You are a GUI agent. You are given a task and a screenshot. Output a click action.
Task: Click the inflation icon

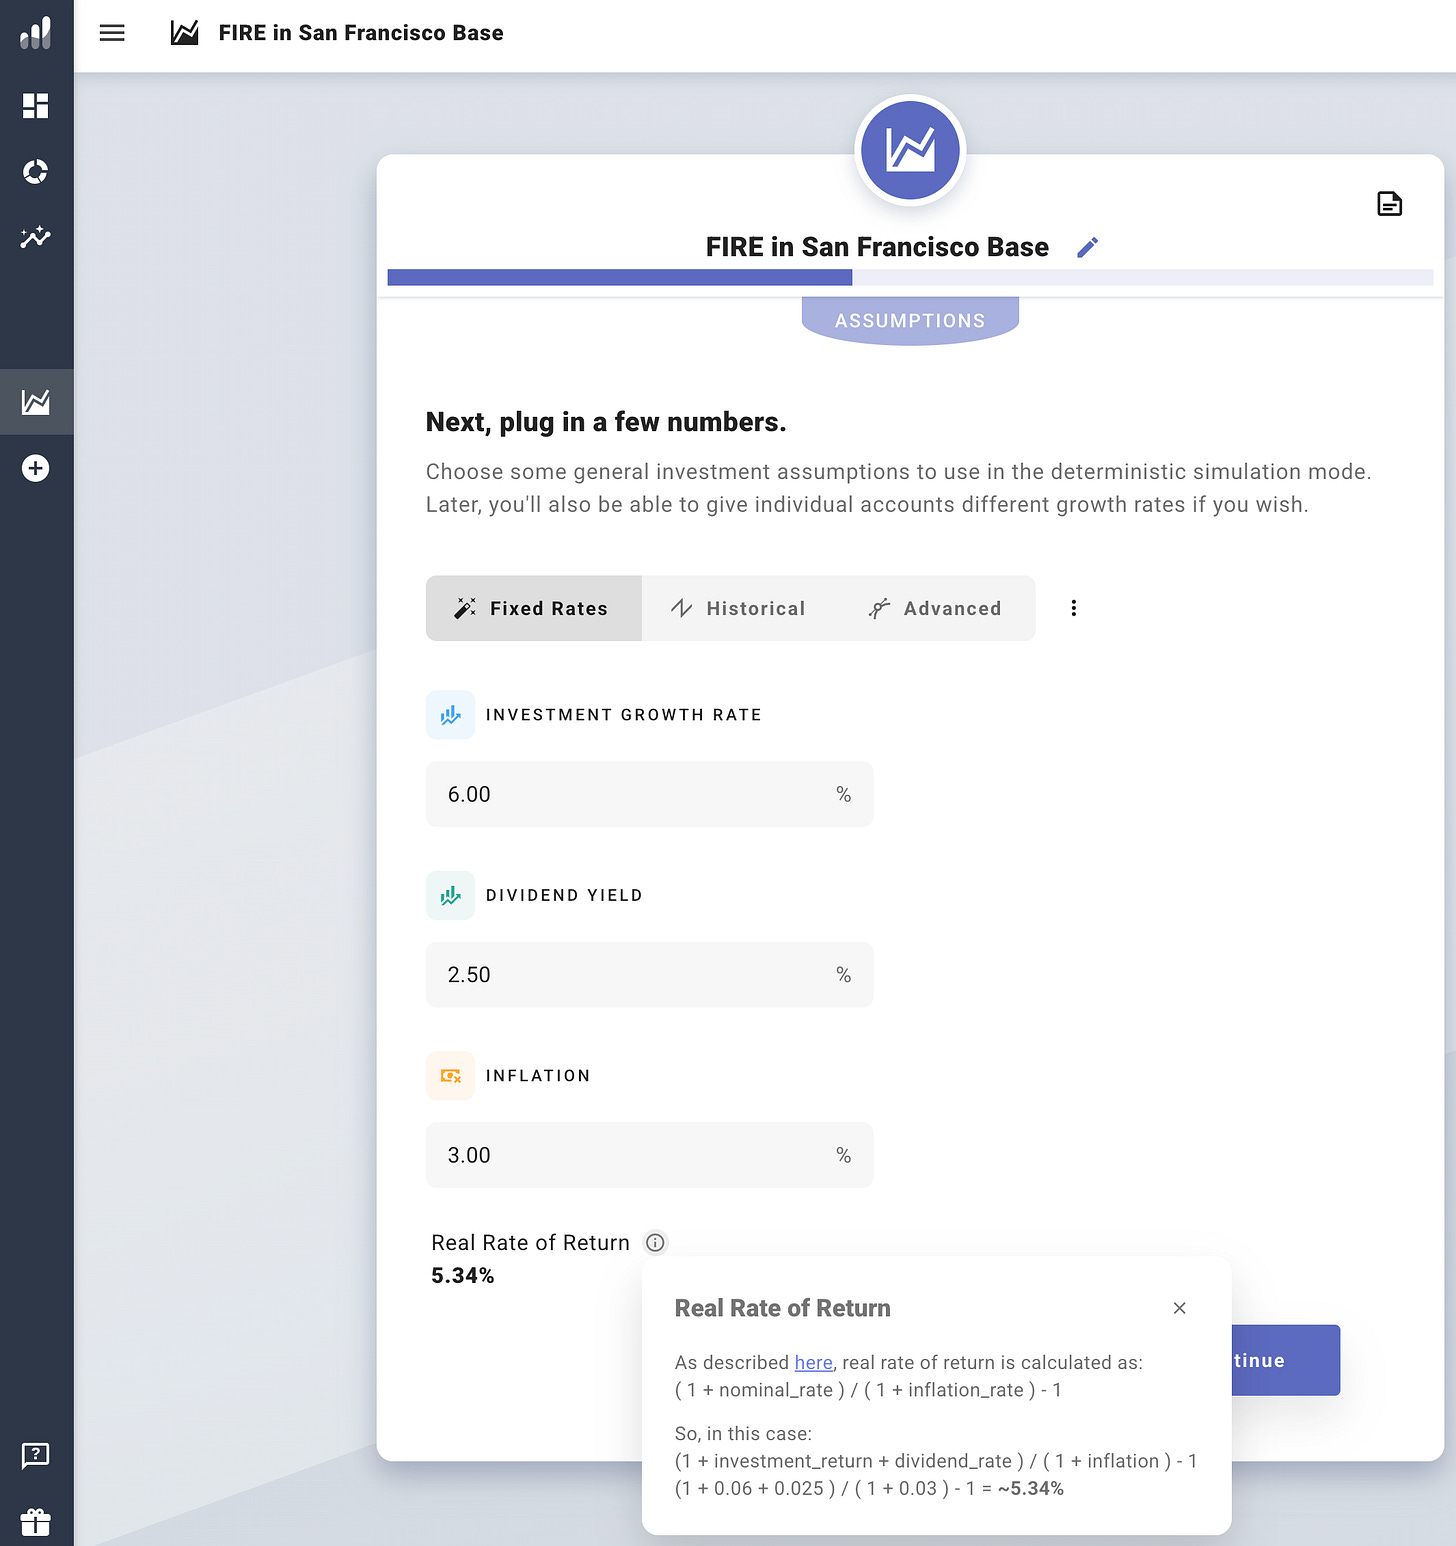450,1076
